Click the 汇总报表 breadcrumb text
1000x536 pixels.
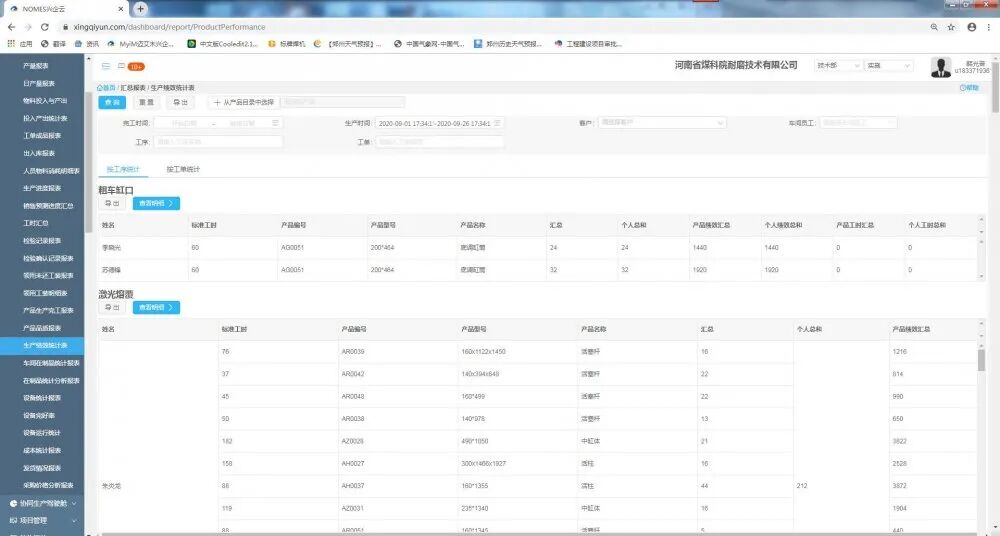click(133, 87)
